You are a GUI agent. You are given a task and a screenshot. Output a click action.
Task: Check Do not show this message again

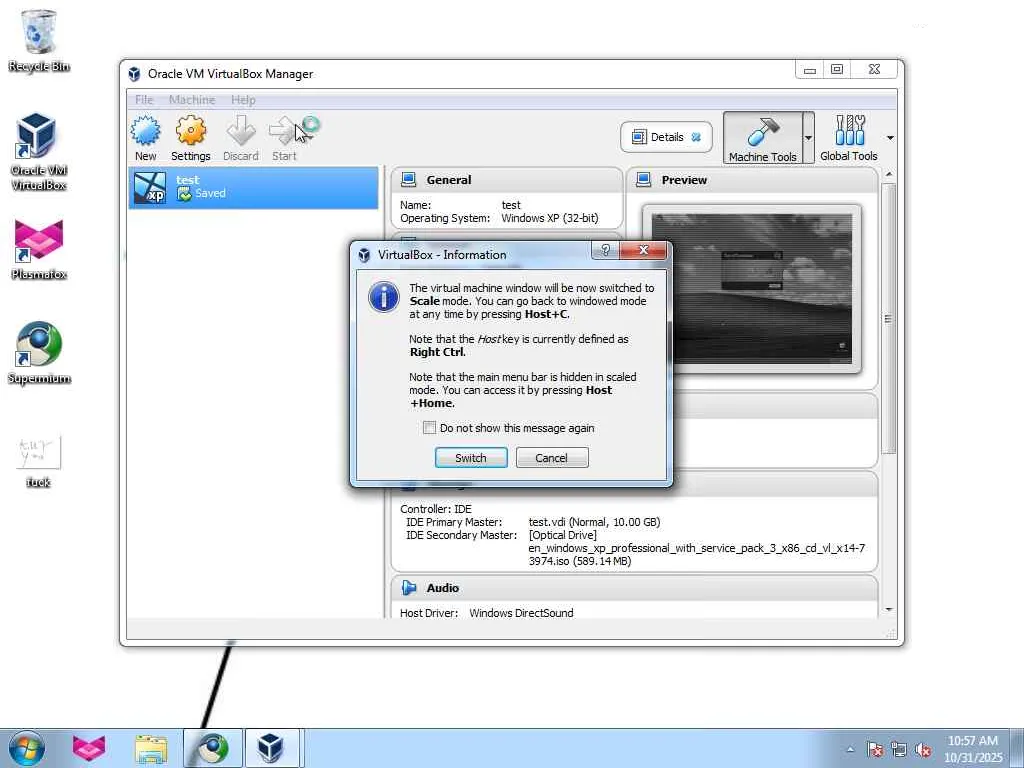tap(429, 428)
